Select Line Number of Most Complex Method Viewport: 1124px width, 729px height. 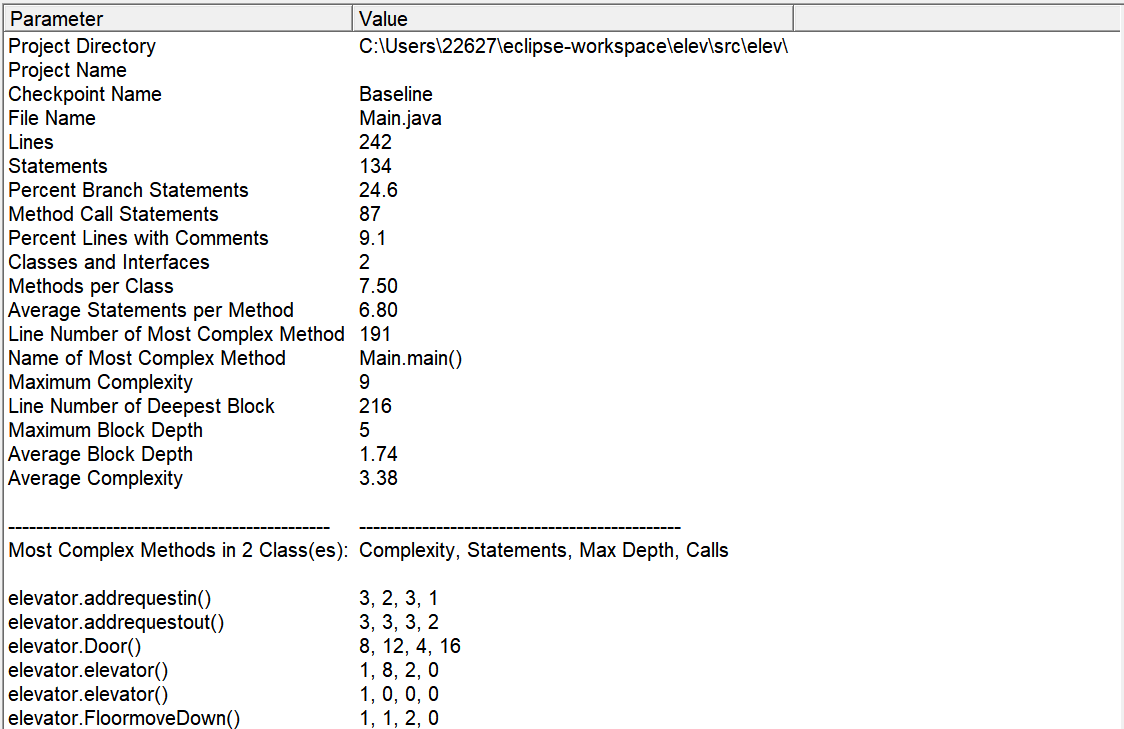176,335
